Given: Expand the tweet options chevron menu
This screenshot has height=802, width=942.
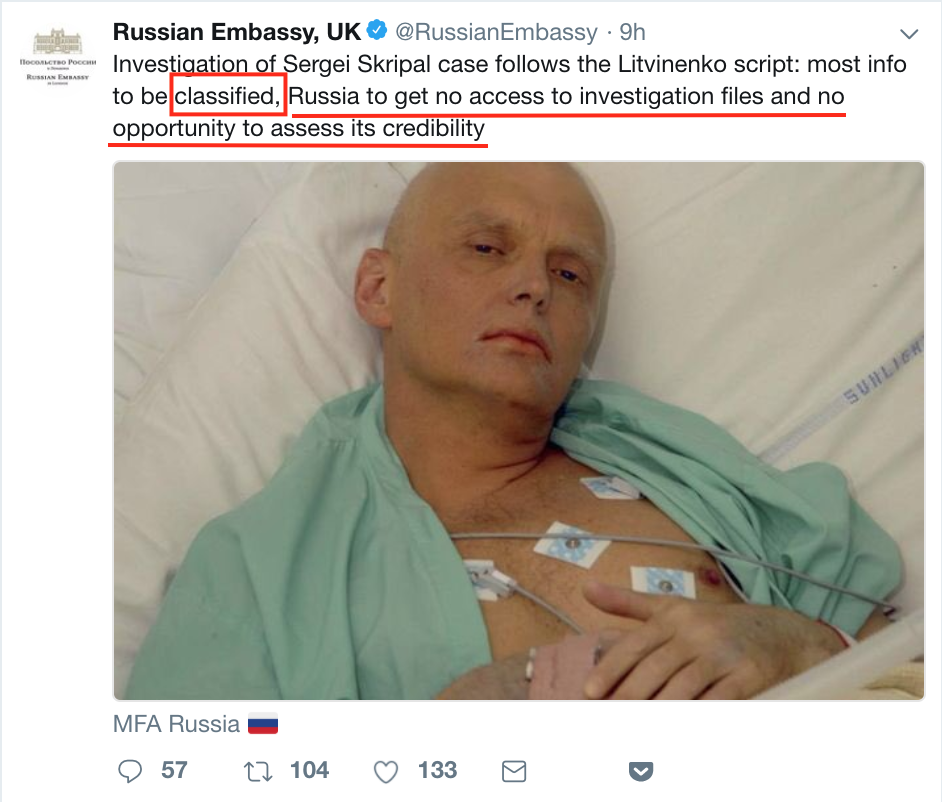Looking at the screenshot, I should click(x=910, y=33).
